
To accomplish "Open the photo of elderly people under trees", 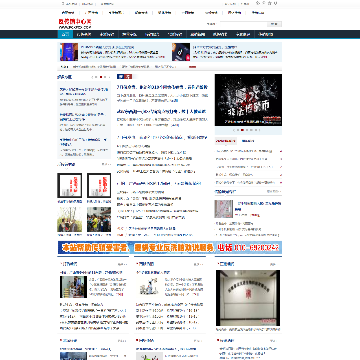I will [x=69, y=220].
